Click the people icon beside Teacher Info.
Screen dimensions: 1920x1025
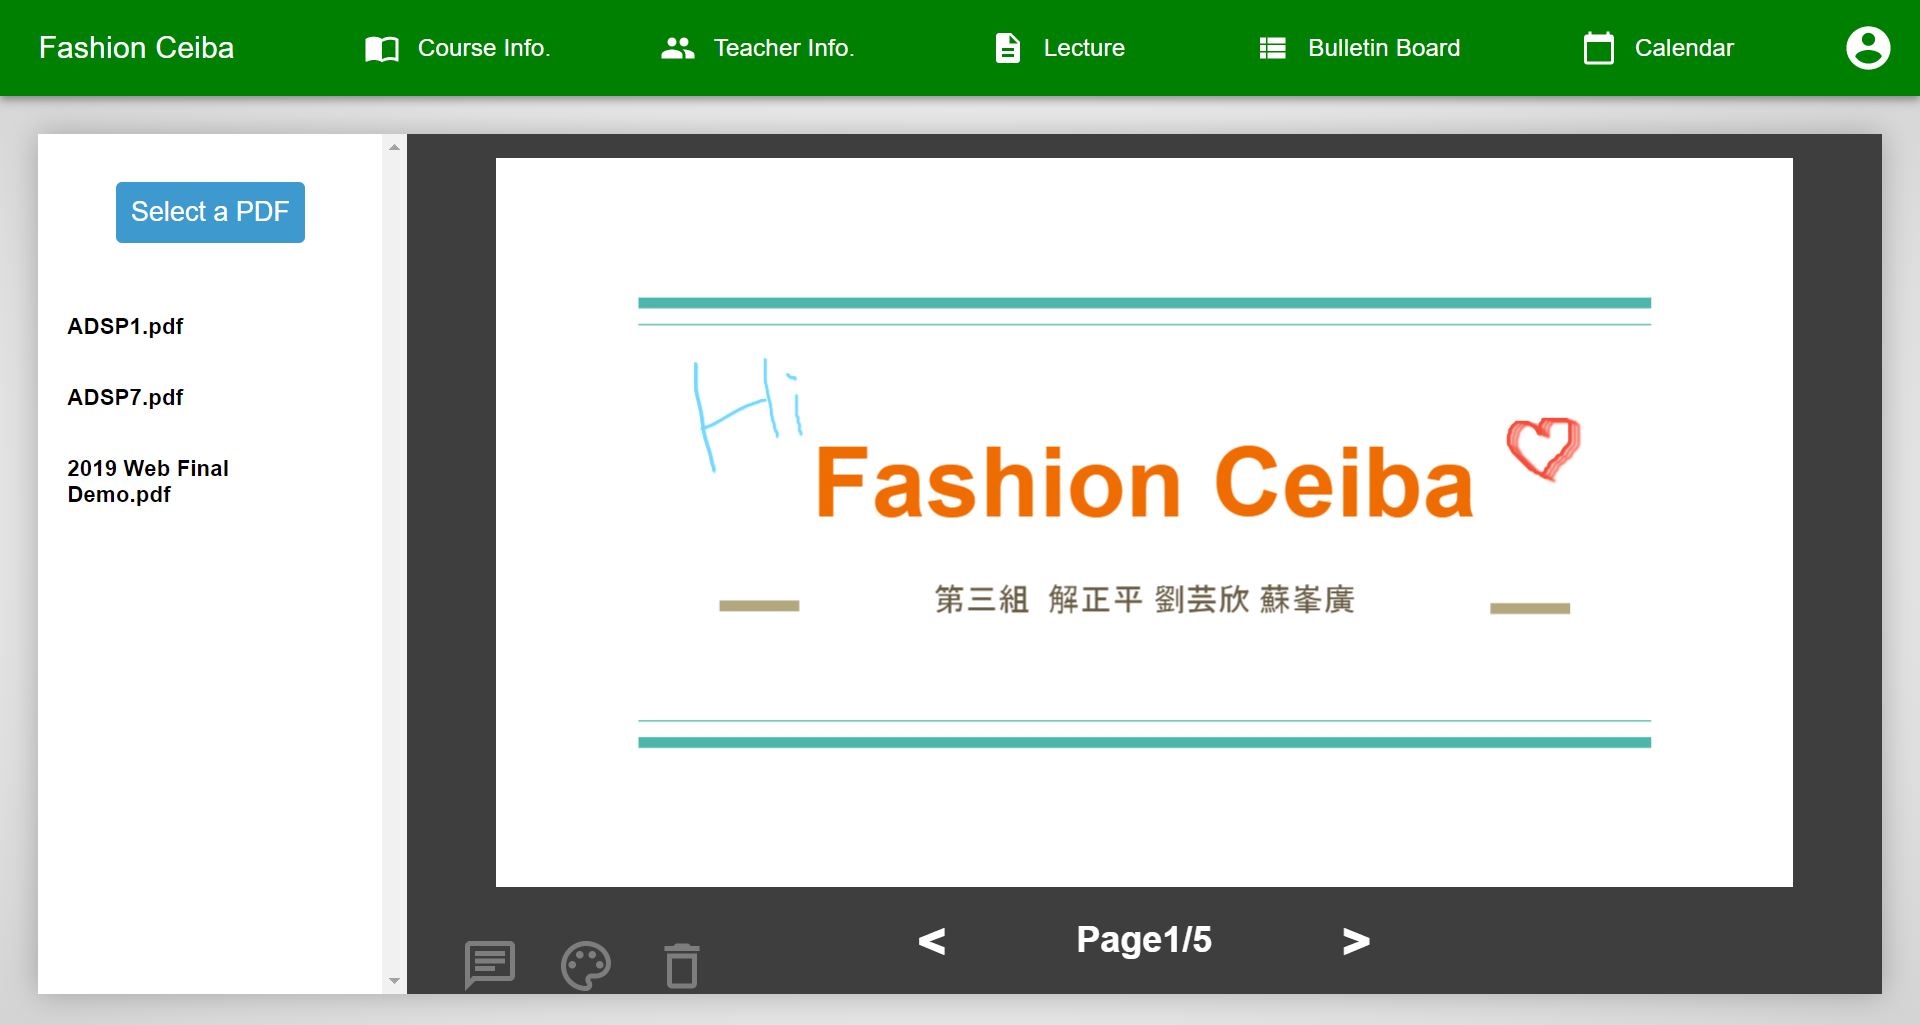point(678,48)
